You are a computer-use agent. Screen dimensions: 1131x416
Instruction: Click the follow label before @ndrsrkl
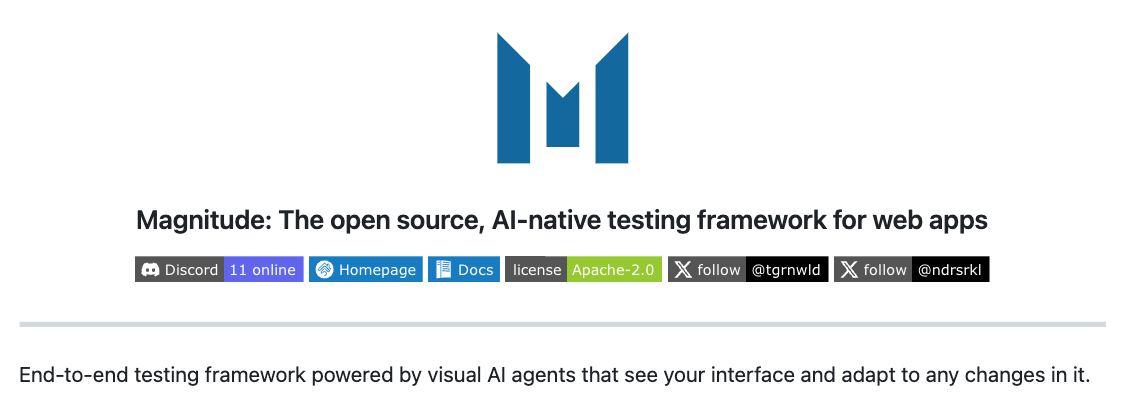tap(885, 270)
